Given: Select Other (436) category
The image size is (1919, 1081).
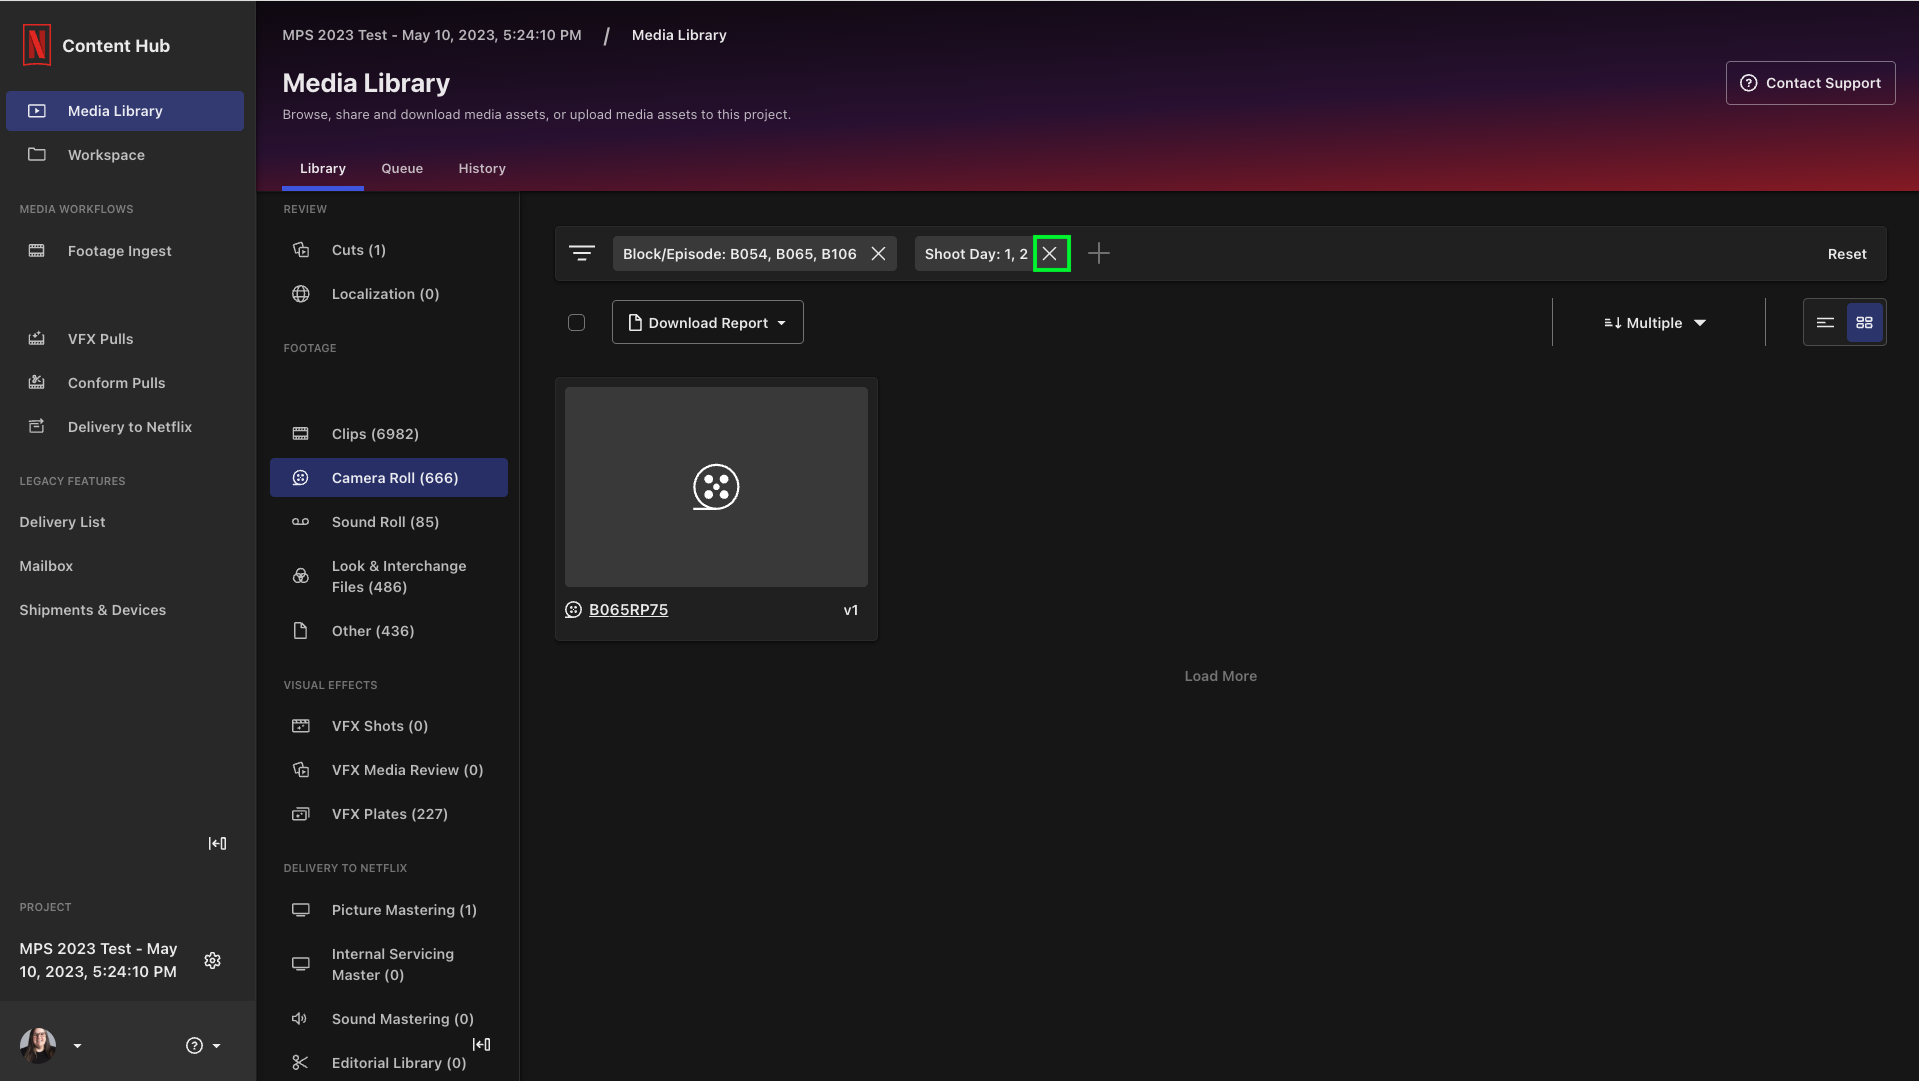Looking at the screenshot, I should (389, 631).
